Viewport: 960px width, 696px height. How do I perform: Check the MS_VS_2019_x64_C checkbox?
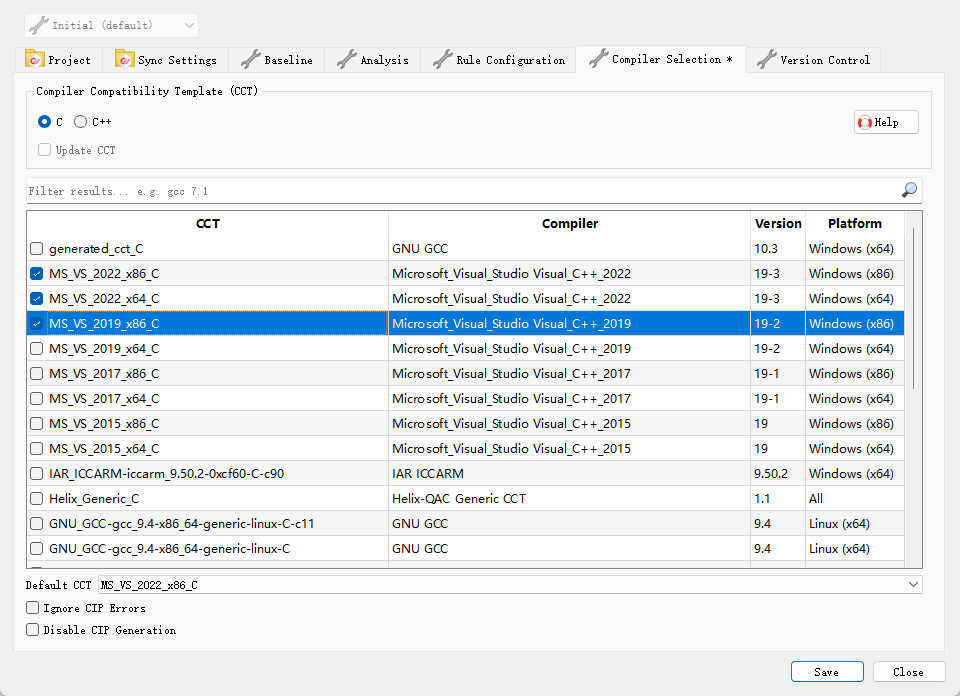coord(37,348)
